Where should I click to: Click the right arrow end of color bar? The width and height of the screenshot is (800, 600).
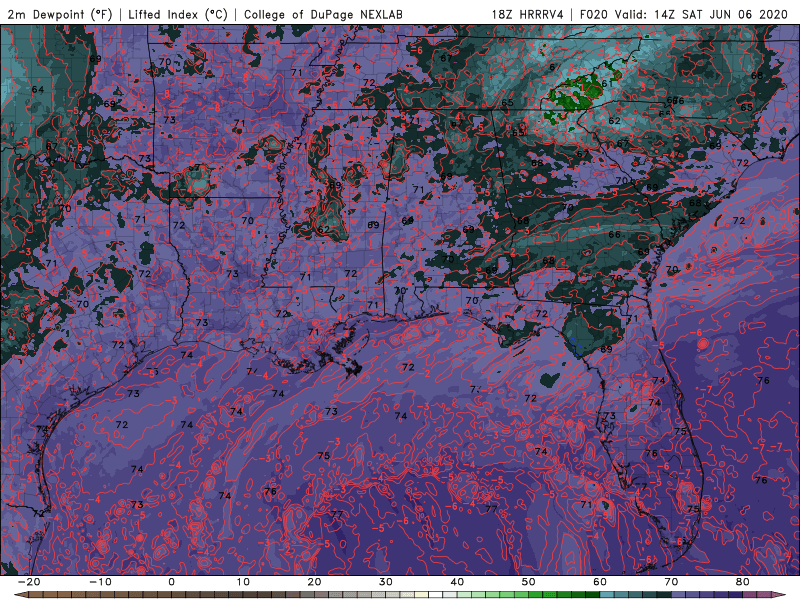pos(779,595)
